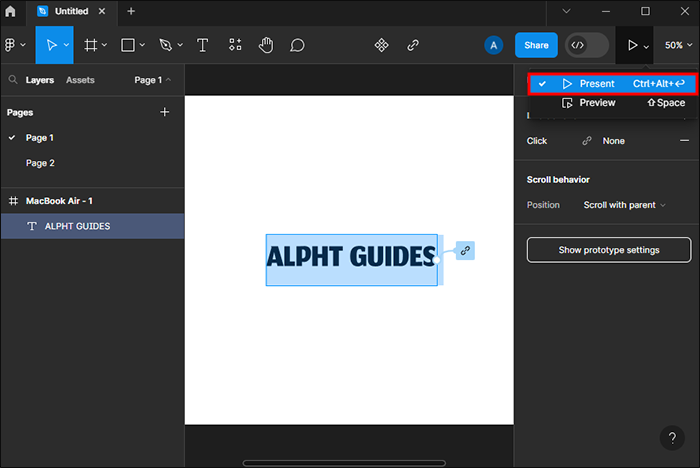Viewport: 700px width, 468px height.
Task: Select the Text tool in toolbar
Action: pyautogui.click(x=203, y=45)
